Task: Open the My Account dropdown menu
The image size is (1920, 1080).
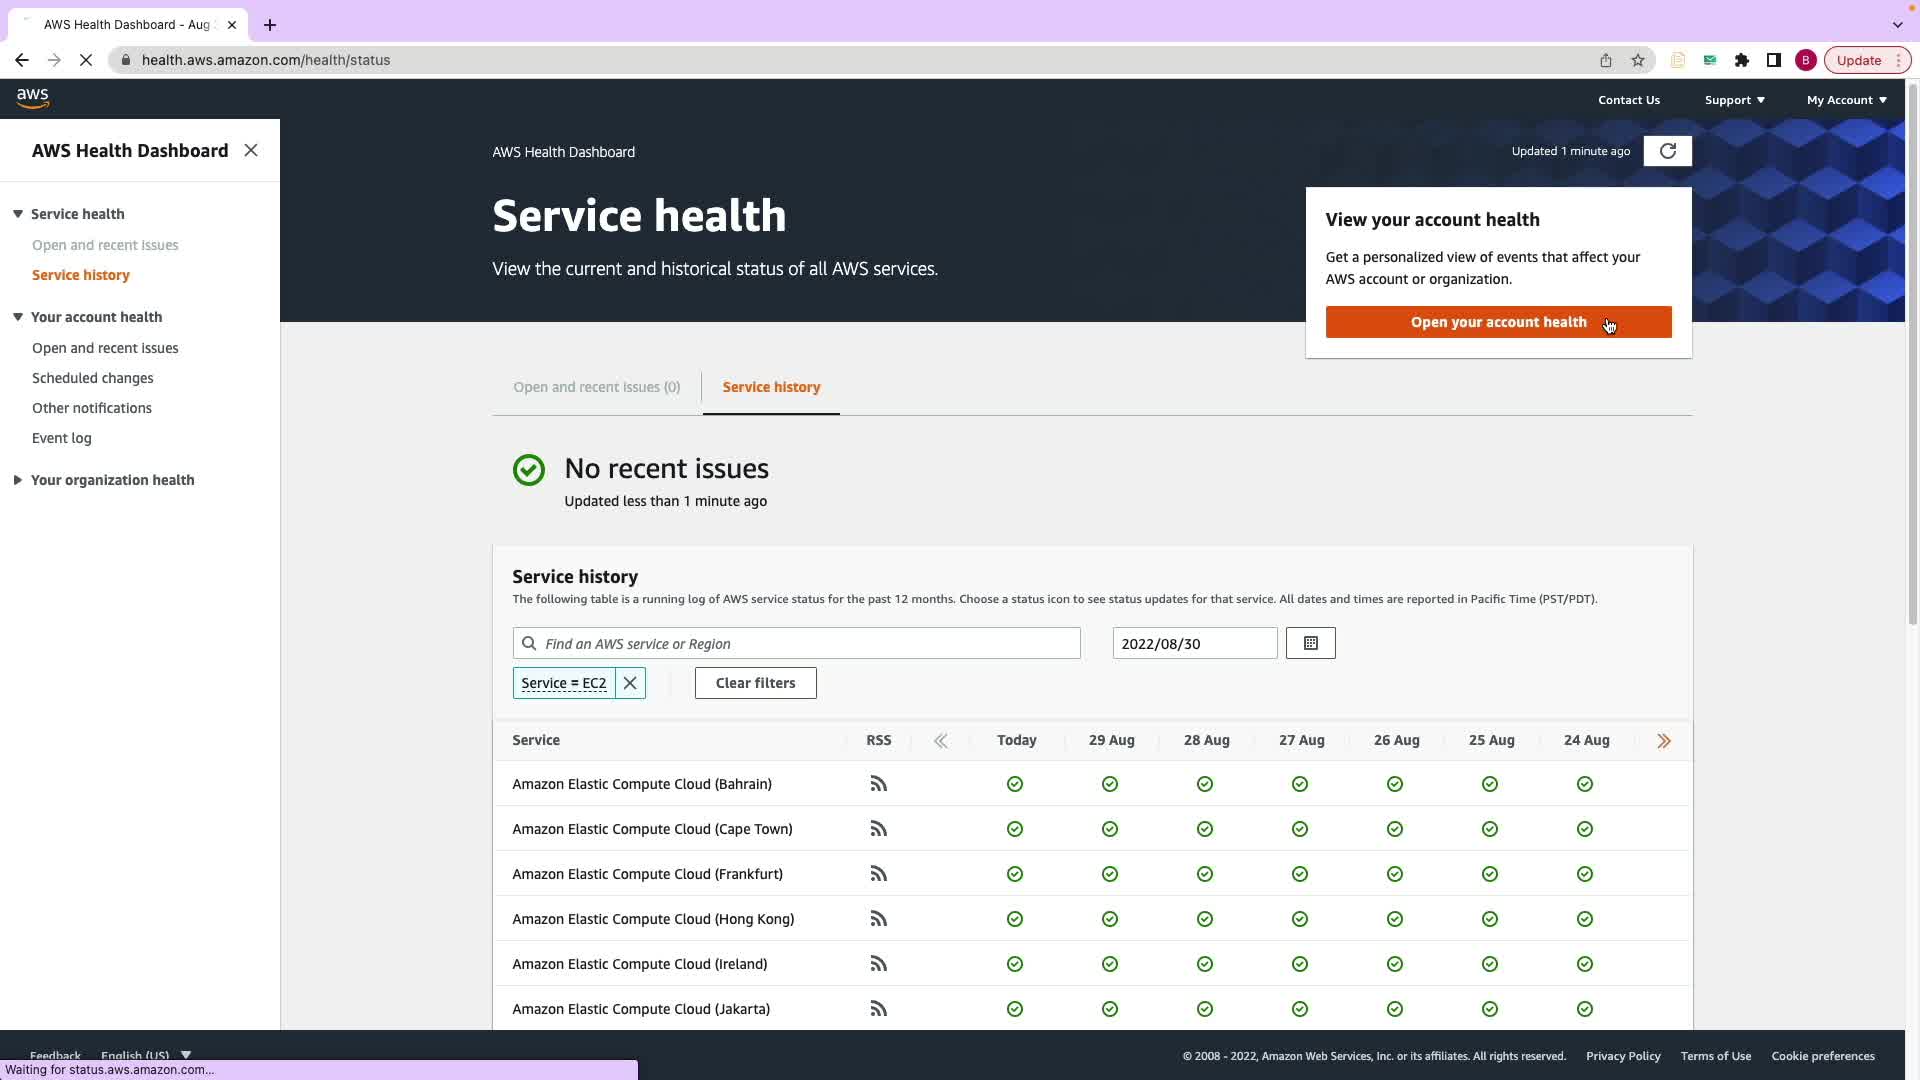Action: (1846, 100)
